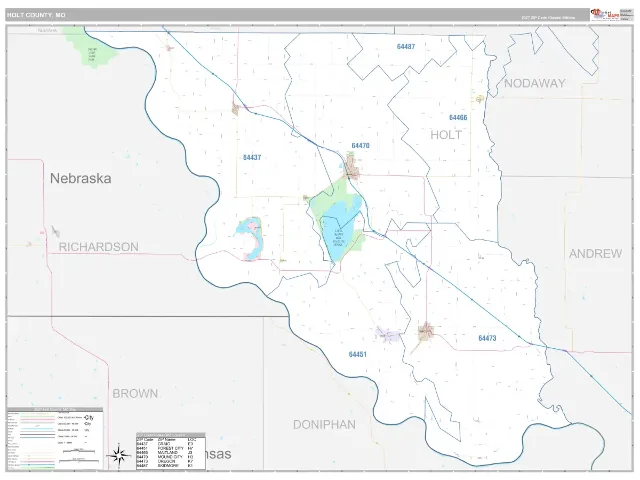Click the town west of the diagonal highway

235,109
